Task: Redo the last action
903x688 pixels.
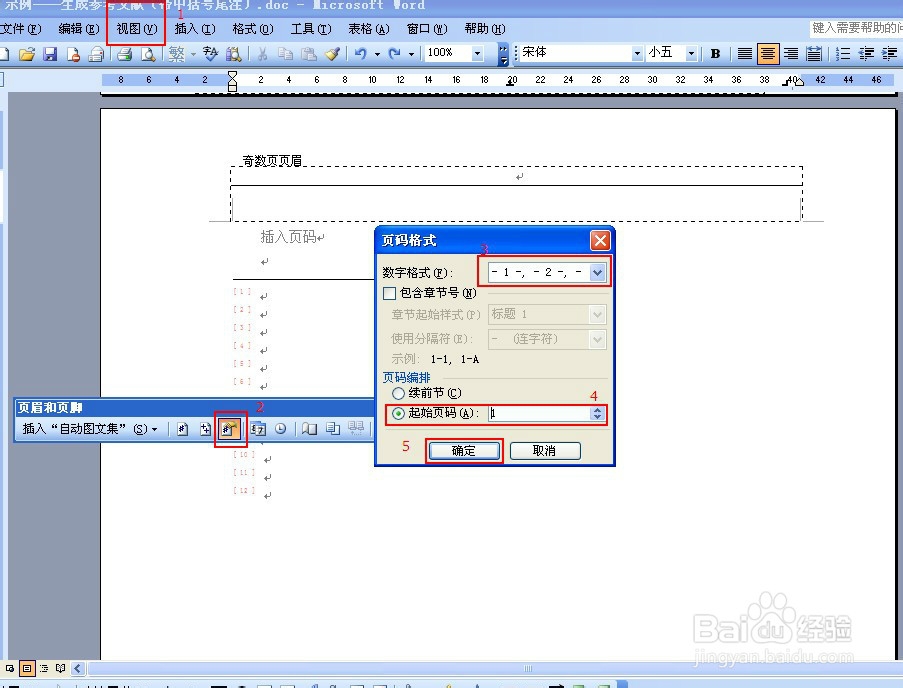Action: [x=394, y=54]
